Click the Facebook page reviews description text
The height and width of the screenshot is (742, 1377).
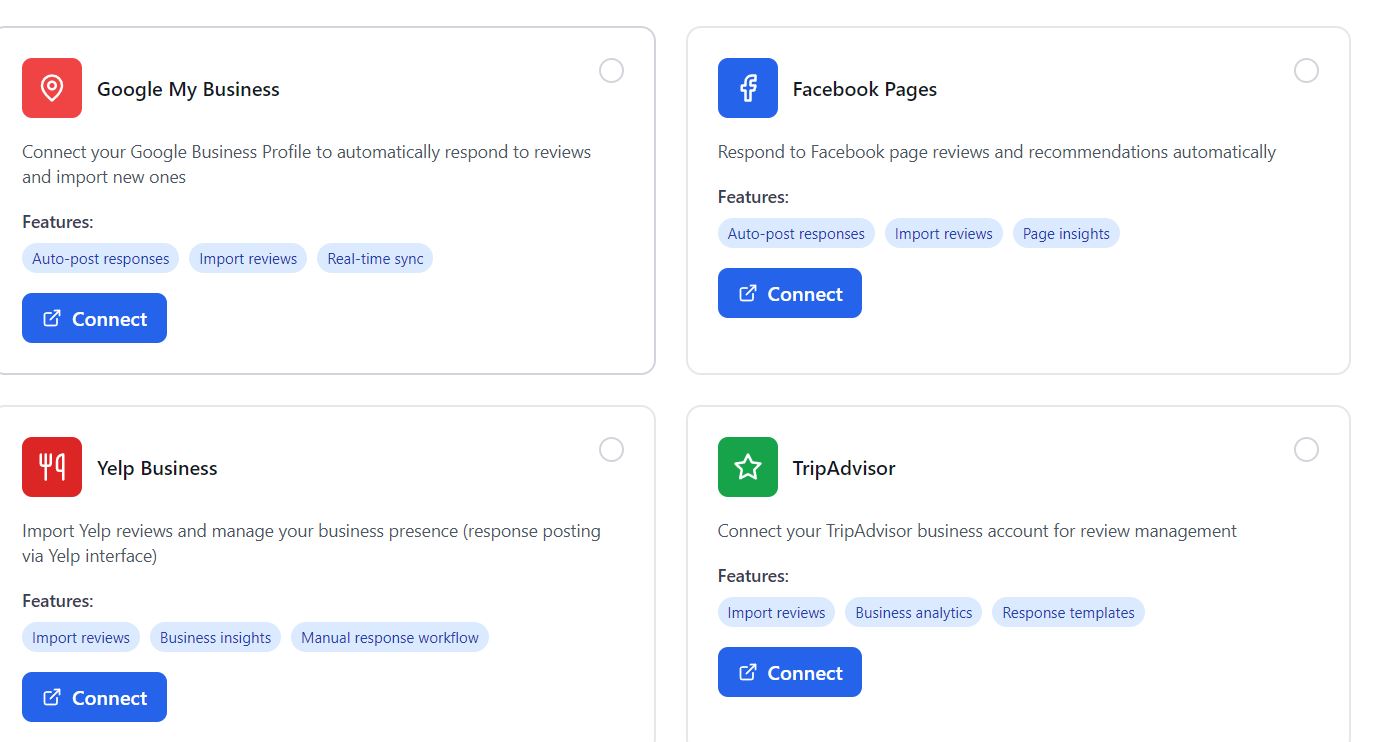pos(997,152)
